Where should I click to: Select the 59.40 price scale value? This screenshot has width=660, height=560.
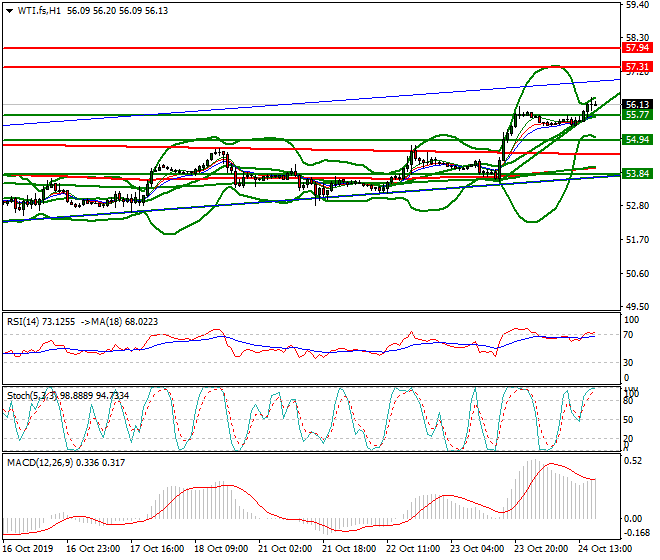(637, 5)
